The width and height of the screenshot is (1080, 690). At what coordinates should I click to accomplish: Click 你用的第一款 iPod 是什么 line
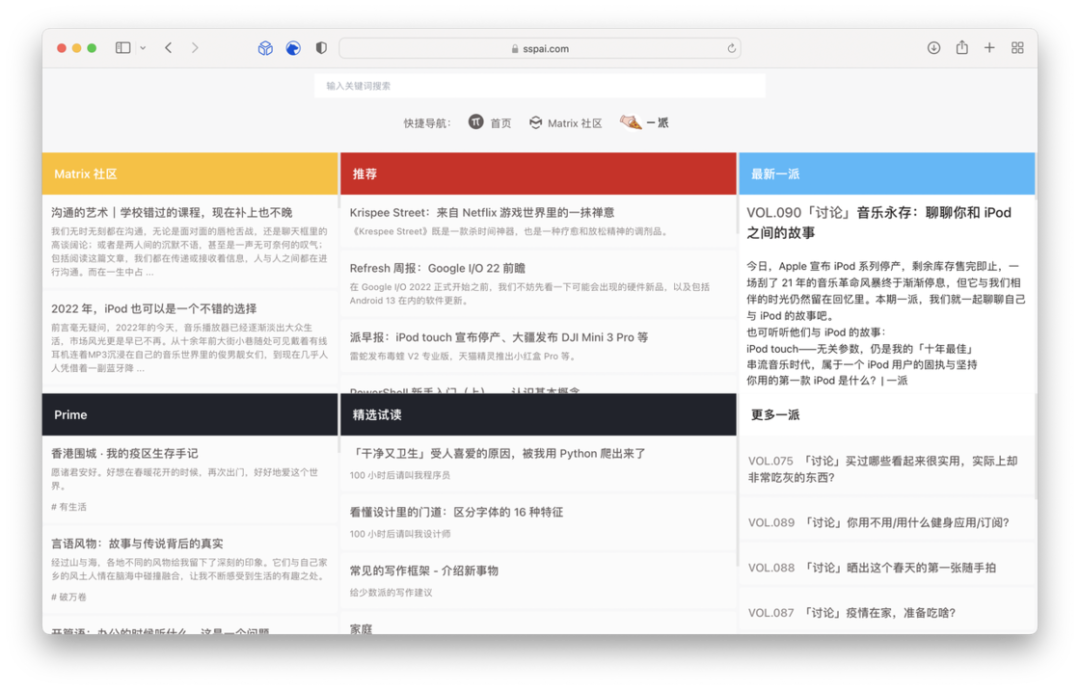pos(827,380)
